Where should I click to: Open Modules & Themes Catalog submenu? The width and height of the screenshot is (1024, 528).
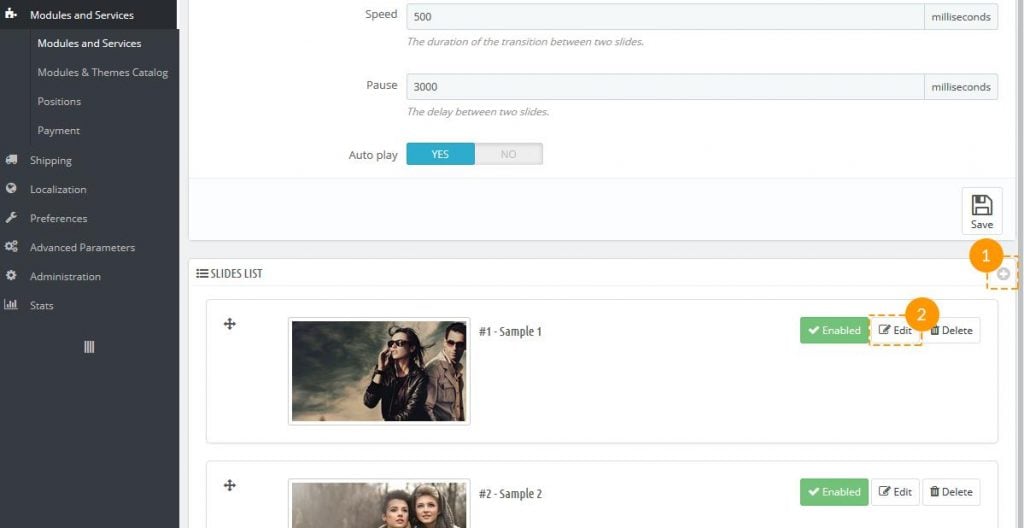(x=102, y=72)
